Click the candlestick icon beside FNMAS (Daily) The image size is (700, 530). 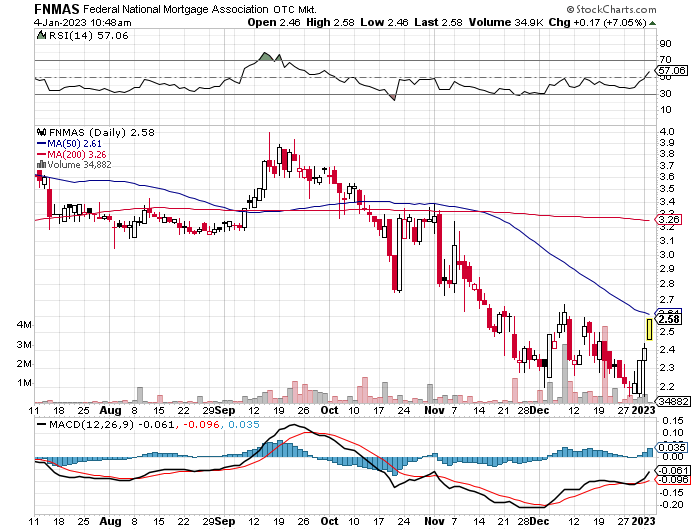(42, 132)
